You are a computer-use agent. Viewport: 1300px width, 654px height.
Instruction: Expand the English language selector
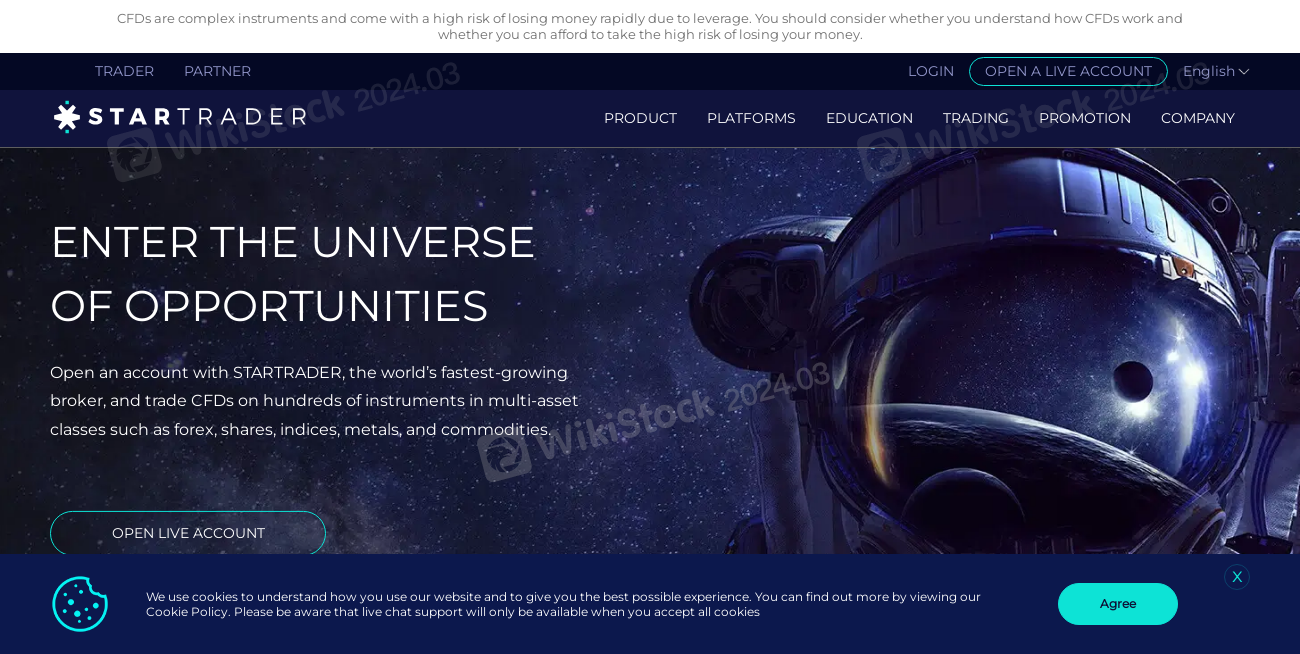pyautogui.click(x=1215, y=71)
